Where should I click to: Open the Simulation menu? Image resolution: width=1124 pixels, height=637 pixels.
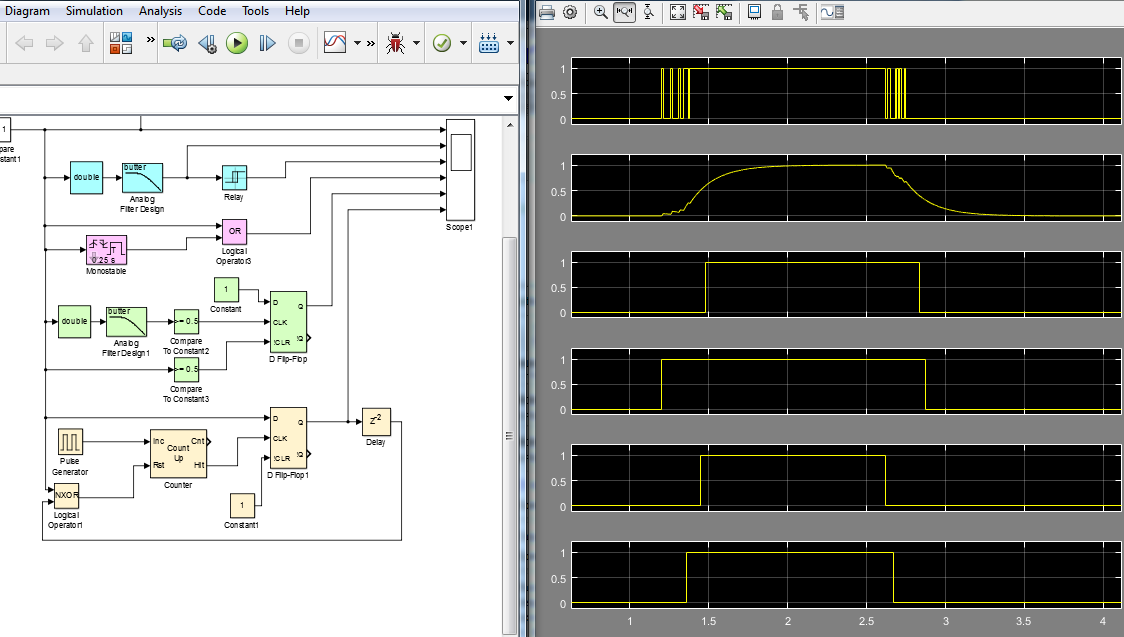click(x=94, y=11)
